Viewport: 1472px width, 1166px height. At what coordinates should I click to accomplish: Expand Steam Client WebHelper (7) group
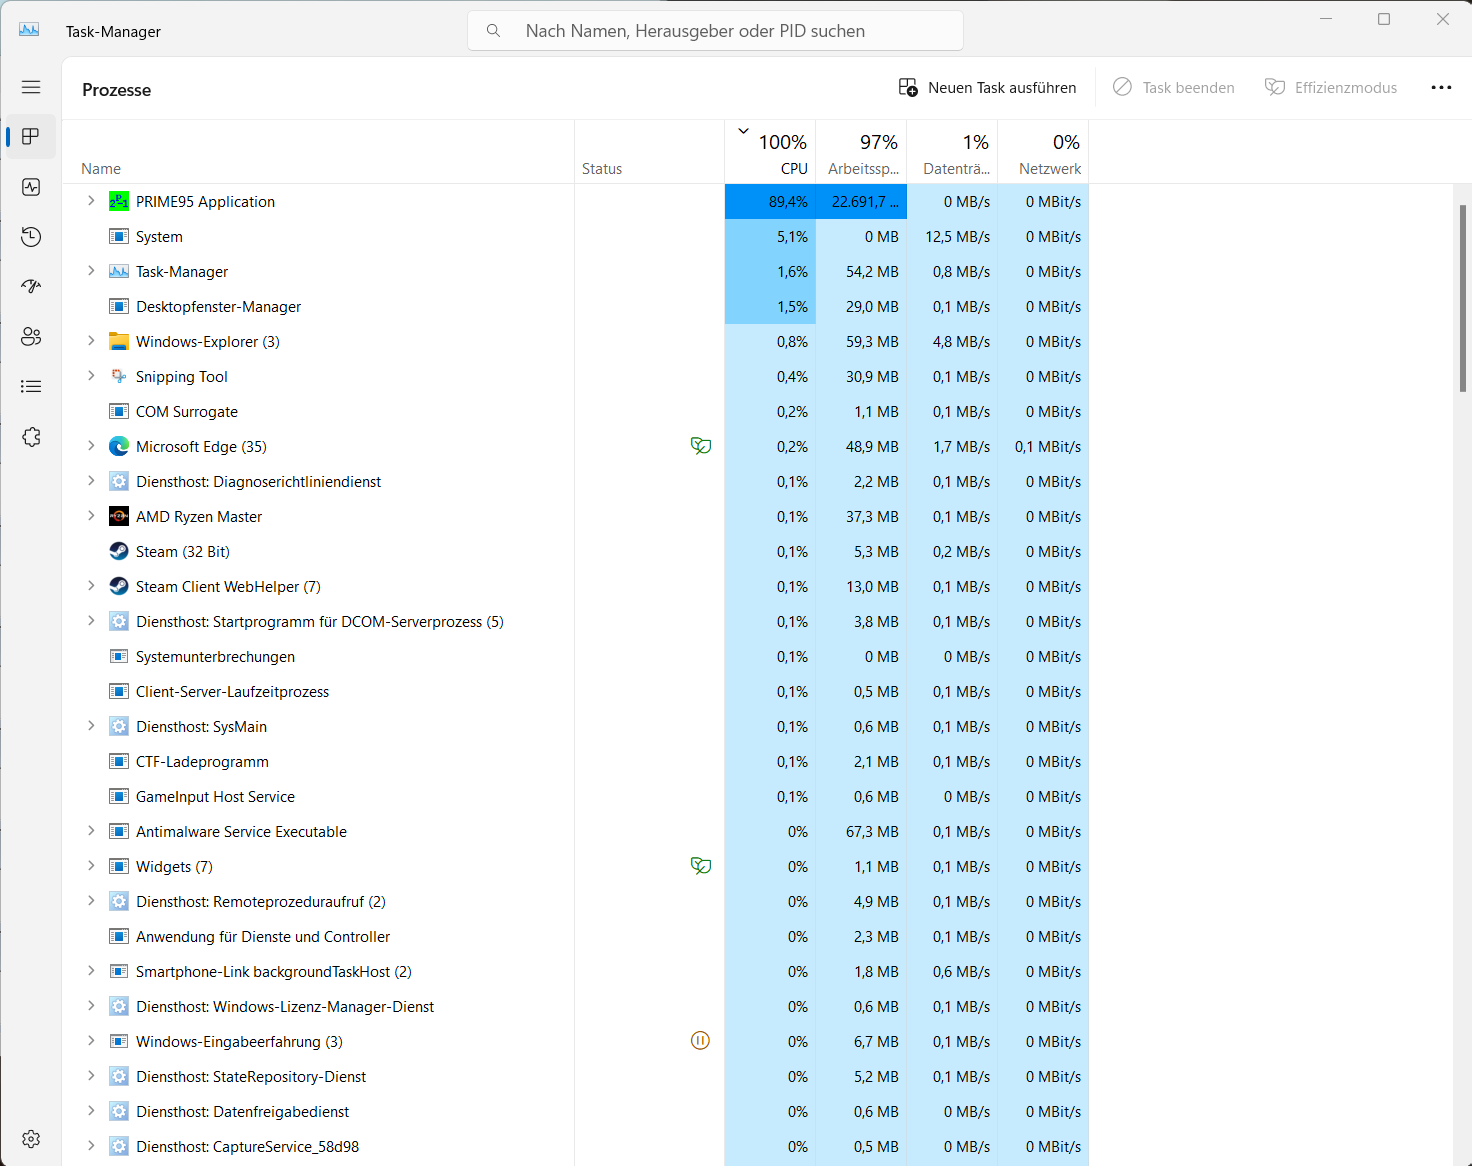click(x=91, y=586)
